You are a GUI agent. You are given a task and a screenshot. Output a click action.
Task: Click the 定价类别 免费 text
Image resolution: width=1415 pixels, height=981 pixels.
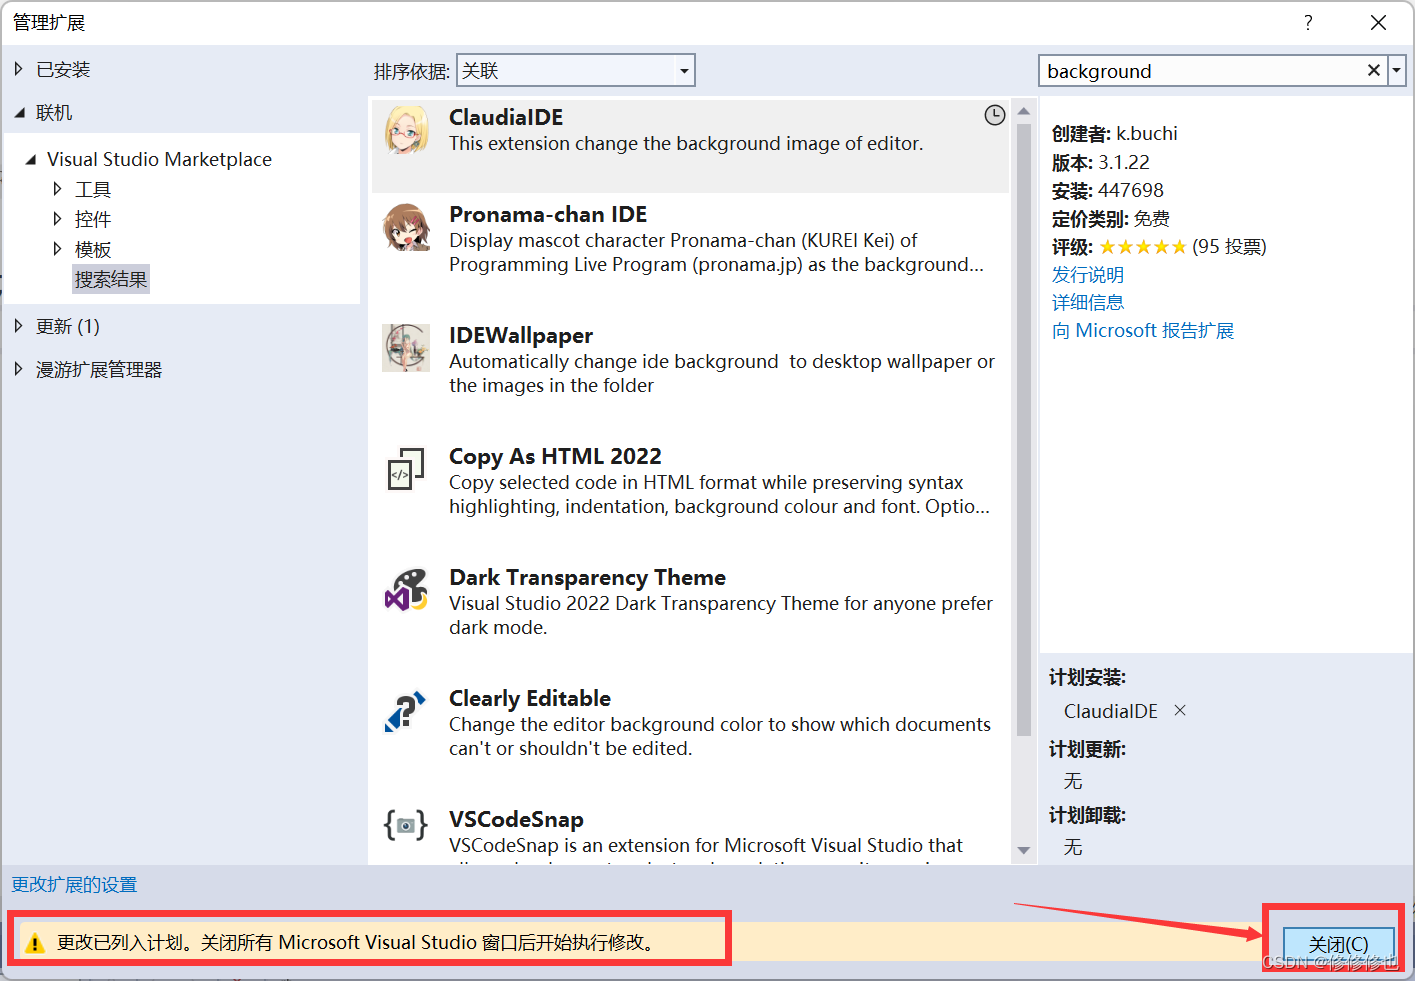point(1110,218)
